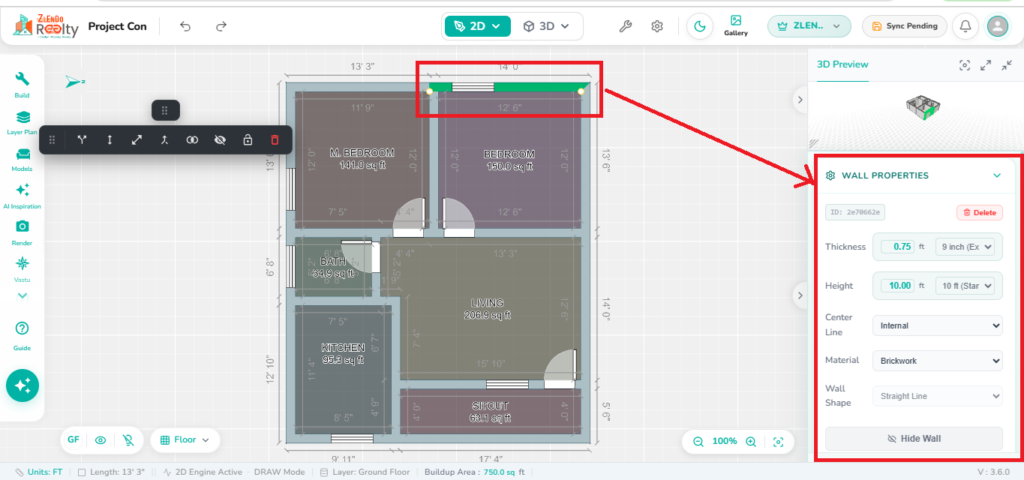This screenshot has height=480, width=1024.
Task: Click the KITCHEN room label
Action: [343, 347]
